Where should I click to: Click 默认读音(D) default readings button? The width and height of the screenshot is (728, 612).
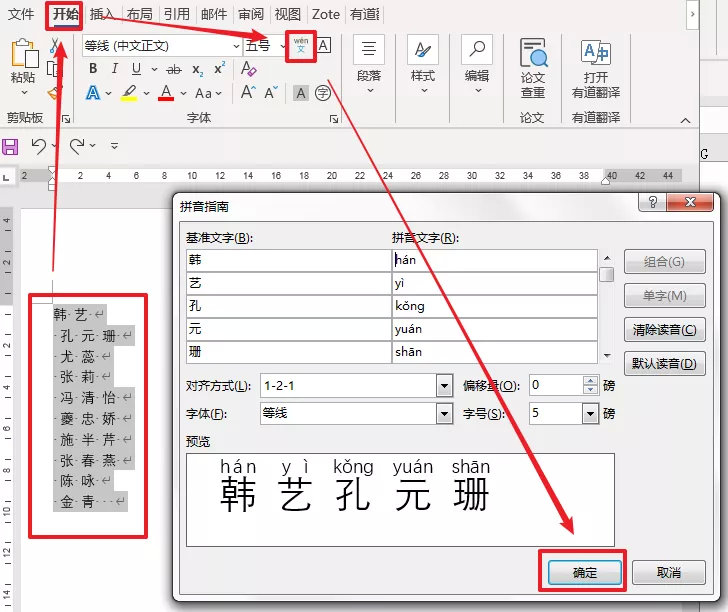pos(664,364)
